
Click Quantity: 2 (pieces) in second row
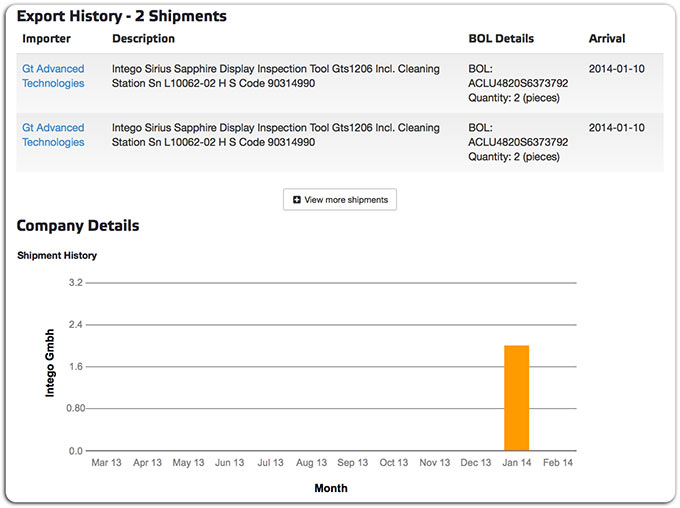[x=514, y=157]
